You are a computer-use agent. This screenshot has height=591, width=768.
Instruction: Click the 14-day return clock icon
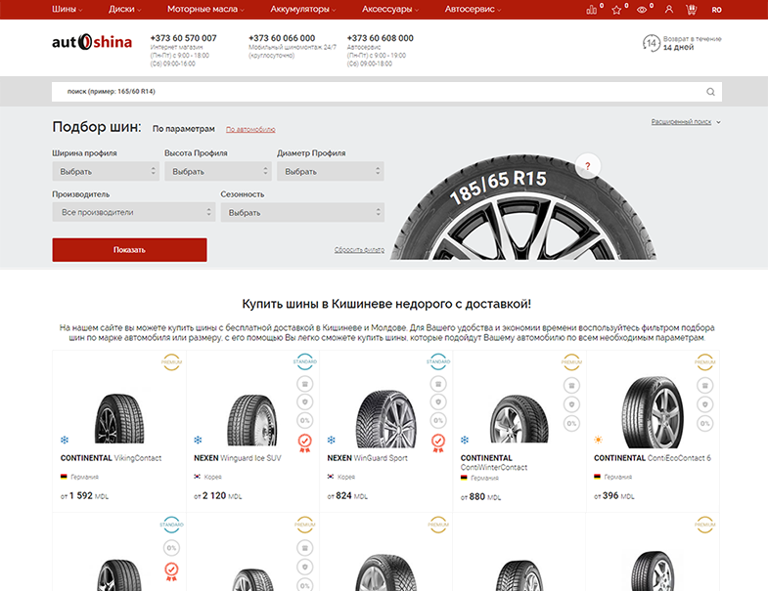[651, 43]
